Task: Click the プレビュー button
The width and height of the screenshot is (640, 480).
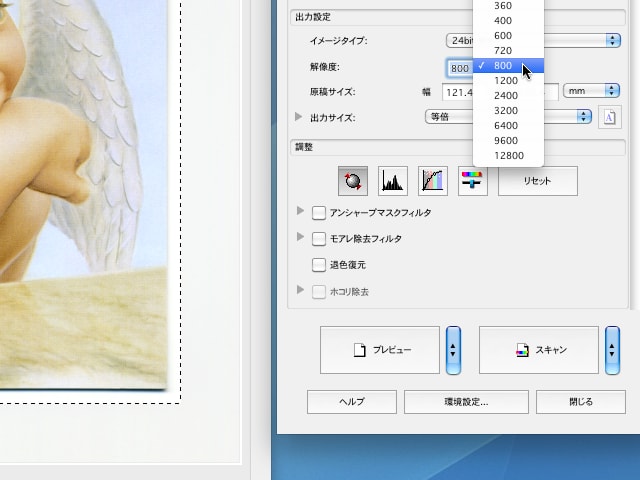Action: click(380, 350)
